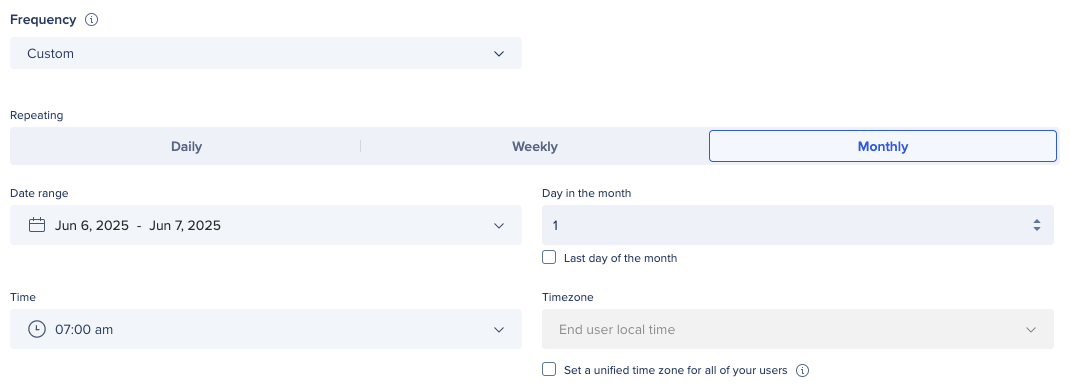Enable Last day of the month checkbox
The width and height of the screenshot is (1070, 388).
click(x=549, y=258)
